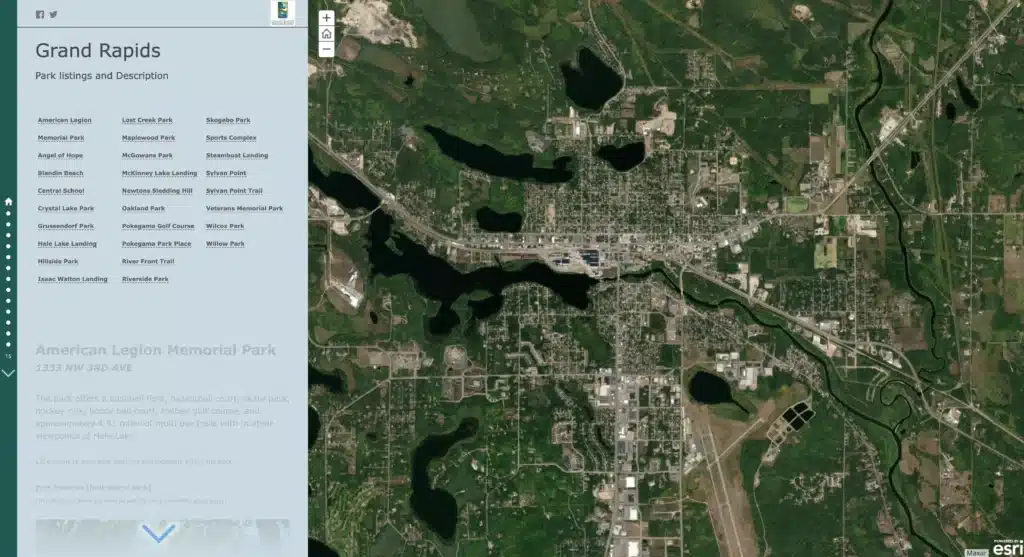Open the Veterans Memorial Park link
1024x557 pixels.
(x=244, y=208)
